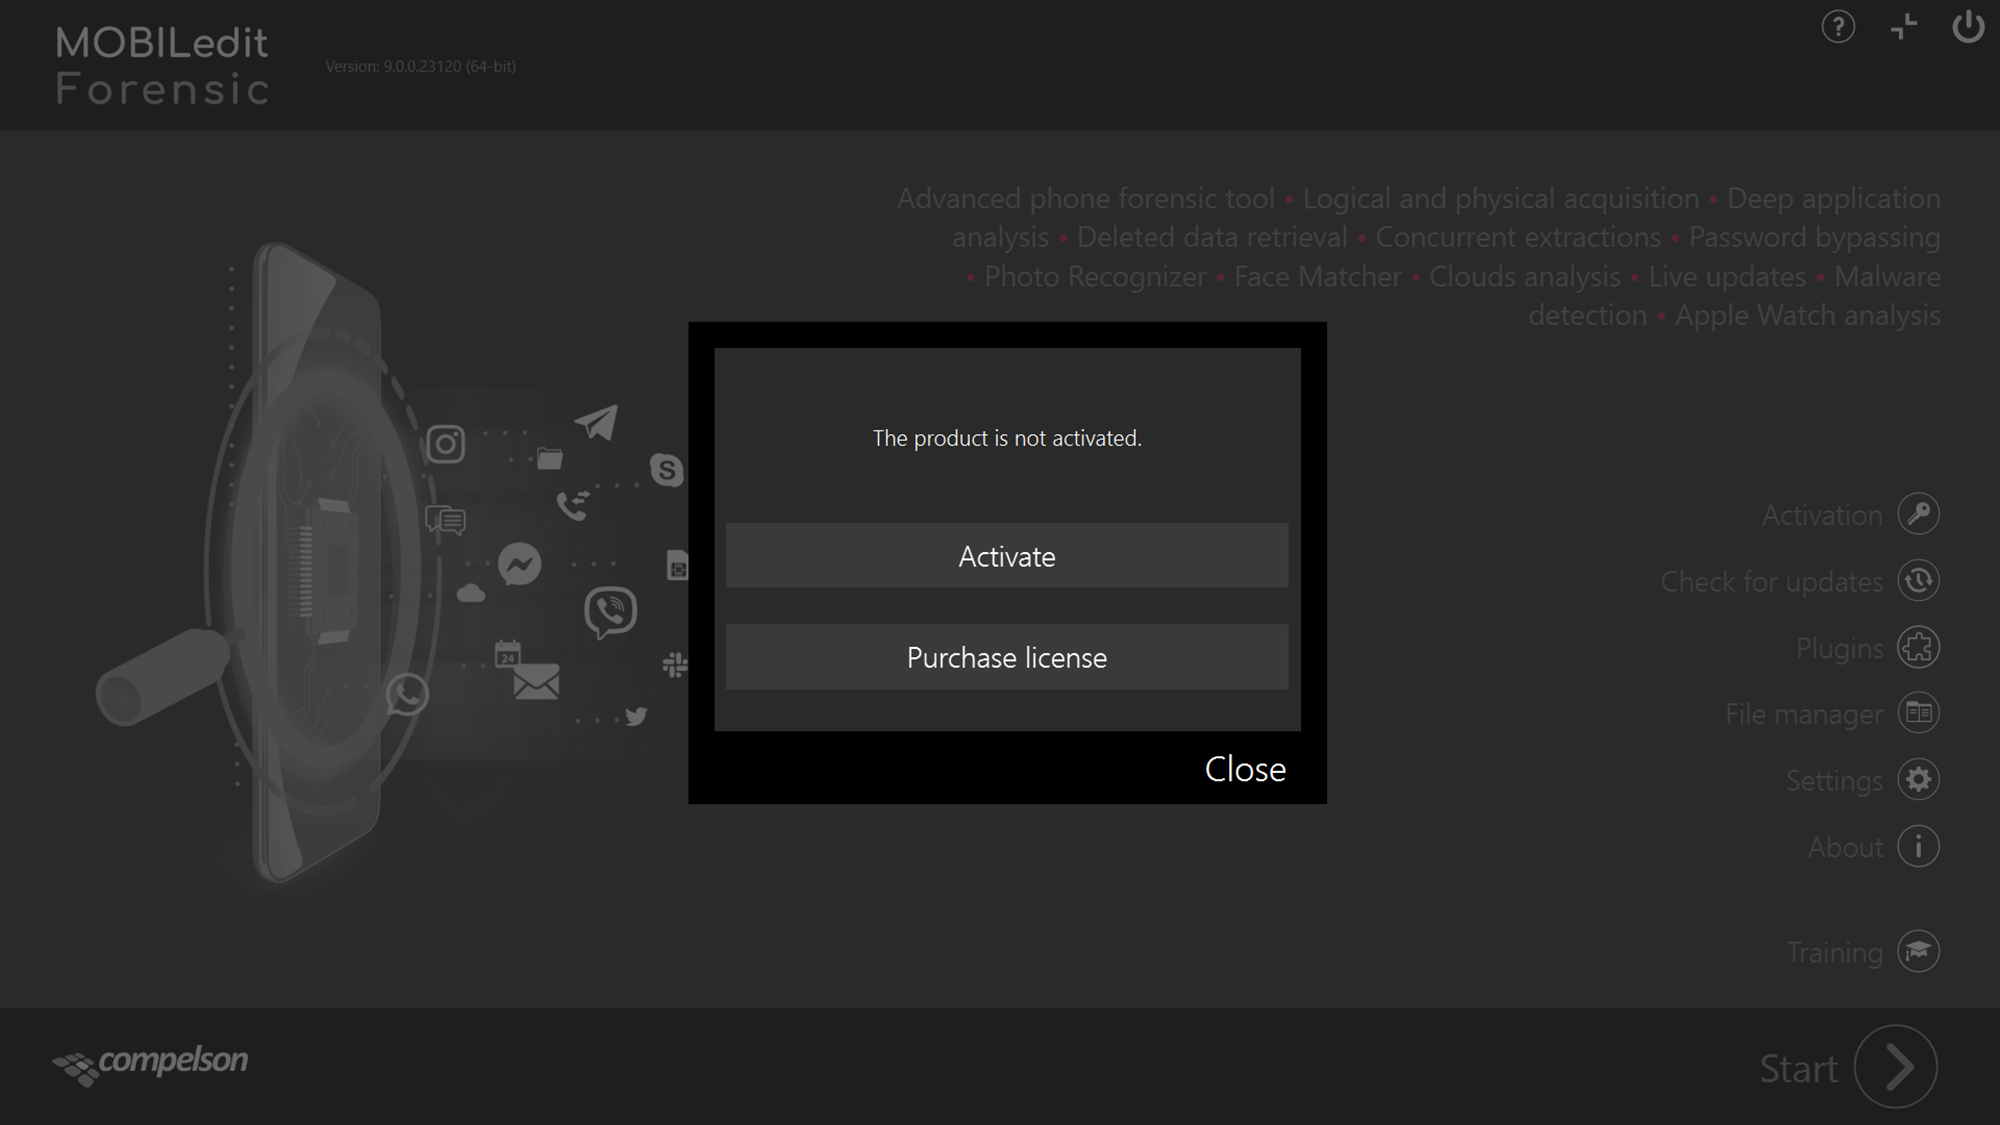
Task: Click the Purchase license button
Action: point(1006,657)
